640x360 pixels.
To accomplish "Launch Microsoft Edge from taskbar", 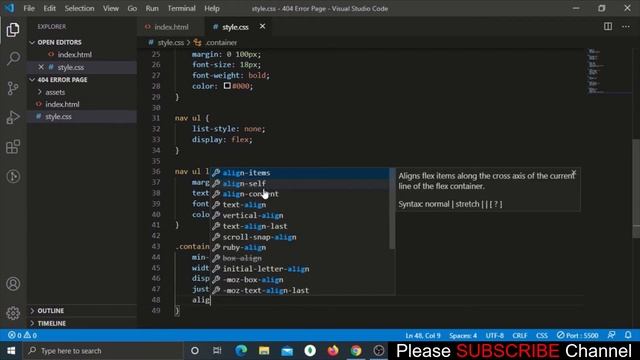I will (x=241, y=351).
